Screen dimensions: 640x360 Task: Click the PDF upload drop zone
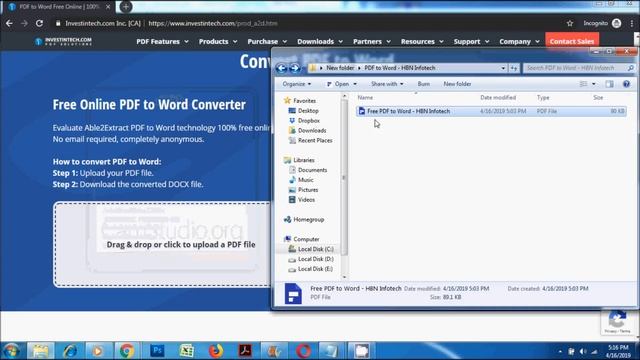pos(162,244)
